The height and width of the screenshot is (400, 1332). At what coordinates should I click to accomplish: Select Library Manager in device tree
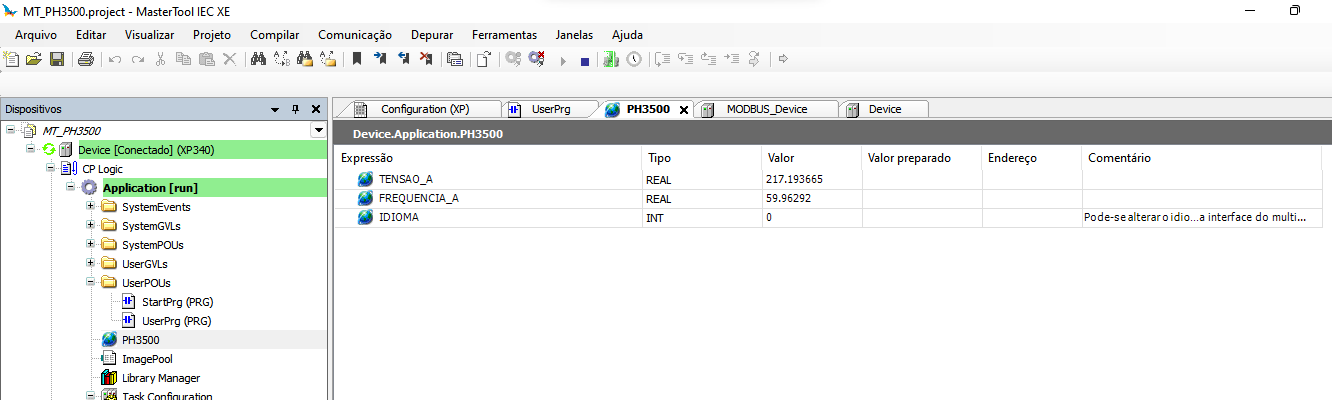[160, 378]
